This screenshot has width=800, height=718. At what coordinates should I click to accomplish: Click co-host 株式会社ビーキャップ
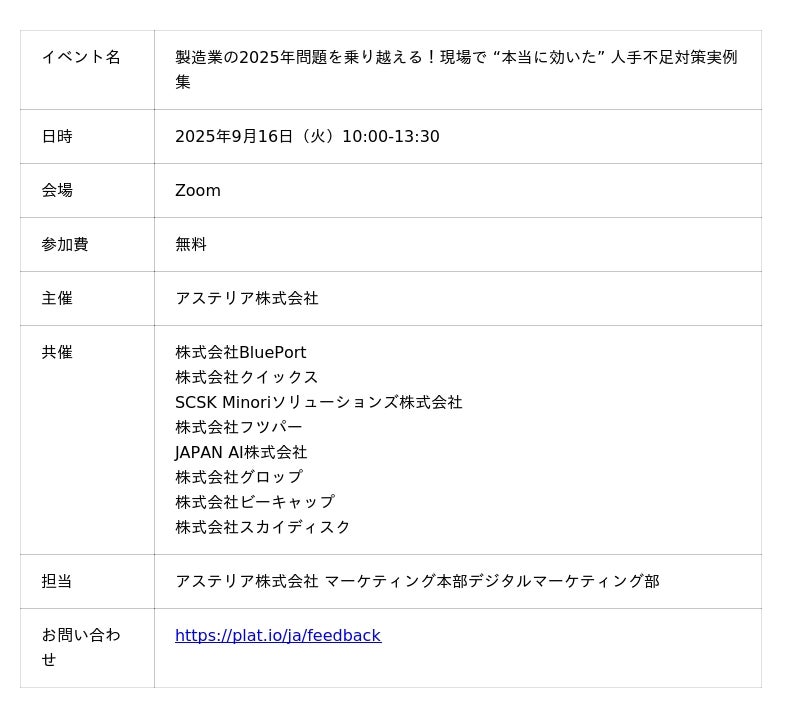pyautogui.click(x=255, y=502)
